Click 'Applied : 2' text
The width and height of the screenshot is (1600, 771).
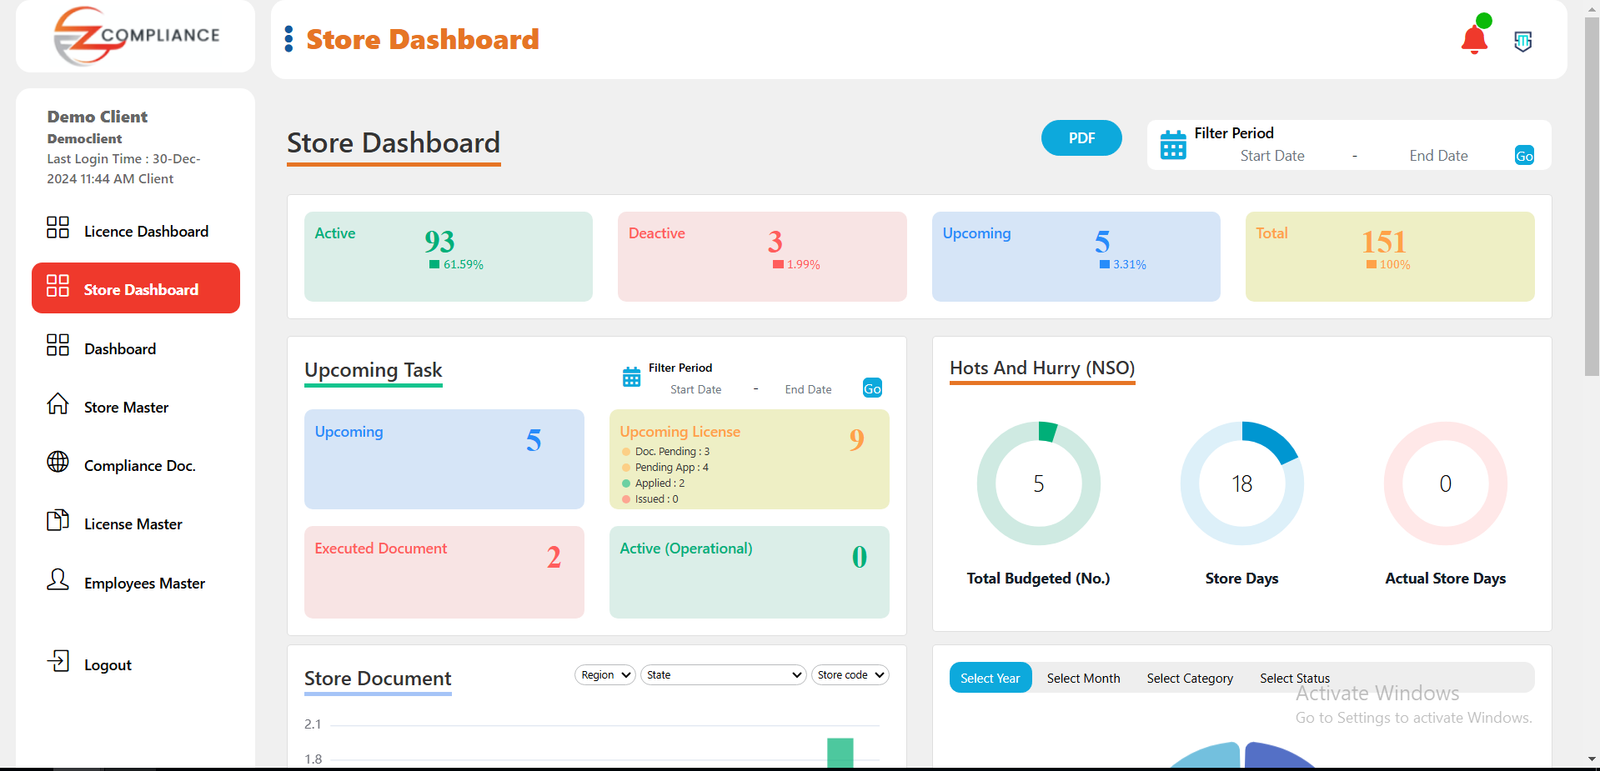pyautogui.click(x=660, y=483)
